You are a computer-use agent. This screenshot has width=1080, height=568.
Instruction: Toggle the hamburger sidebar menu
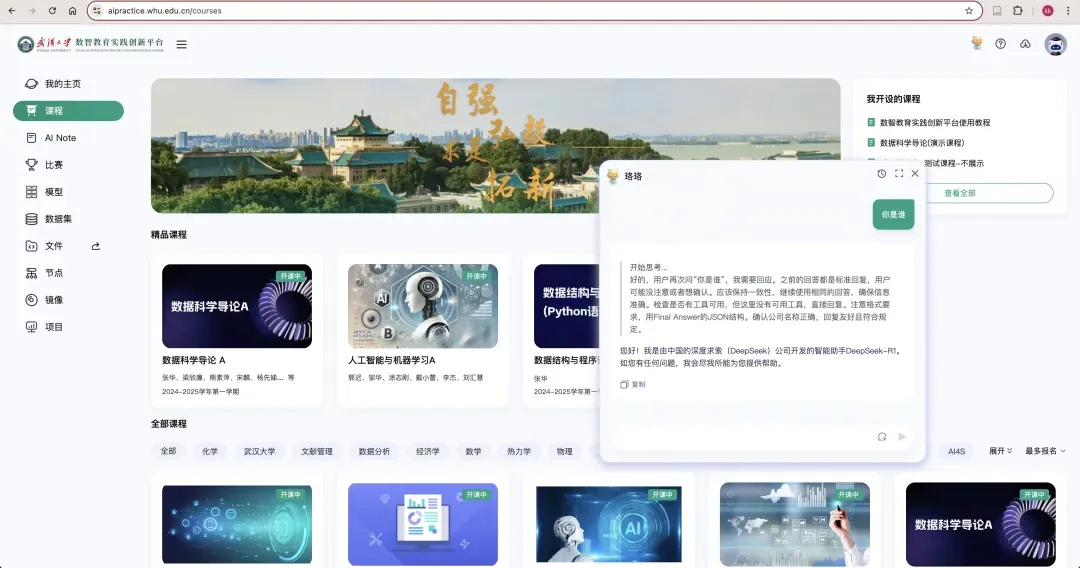point(181,44)
